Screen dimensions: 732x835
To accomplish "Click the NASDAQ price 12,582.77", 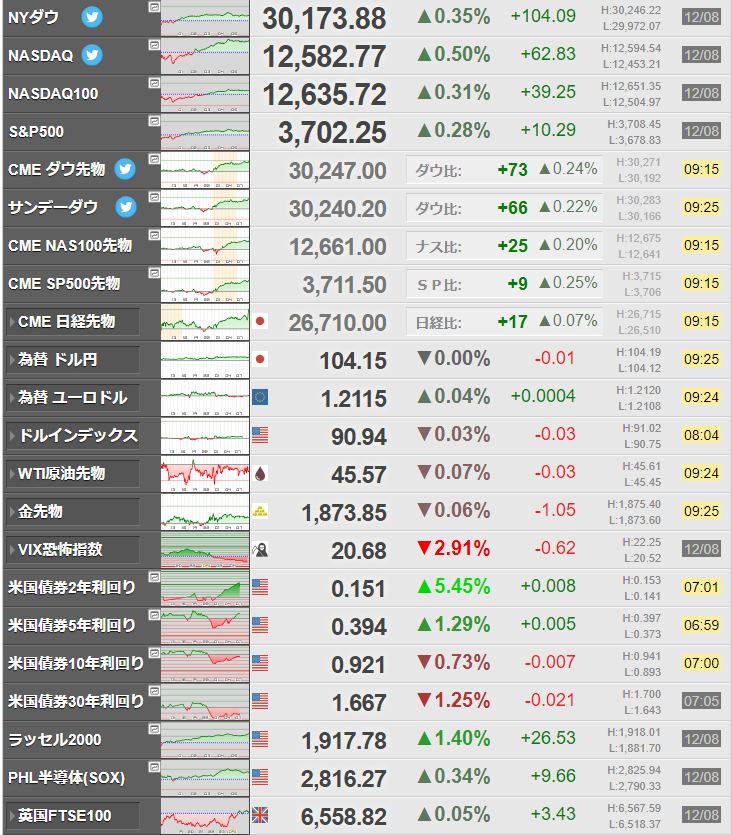I will tap(324, 56).
